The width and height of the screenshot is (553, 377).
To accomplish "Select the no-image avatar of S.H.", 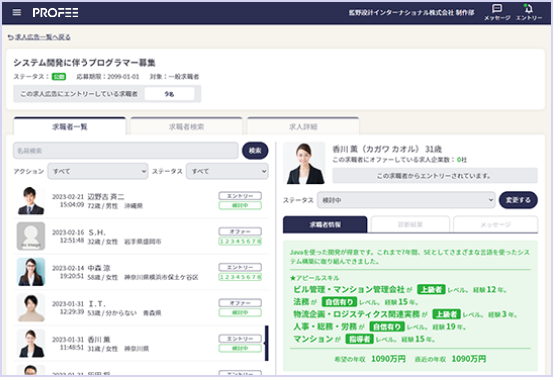I will click(31, 236).
